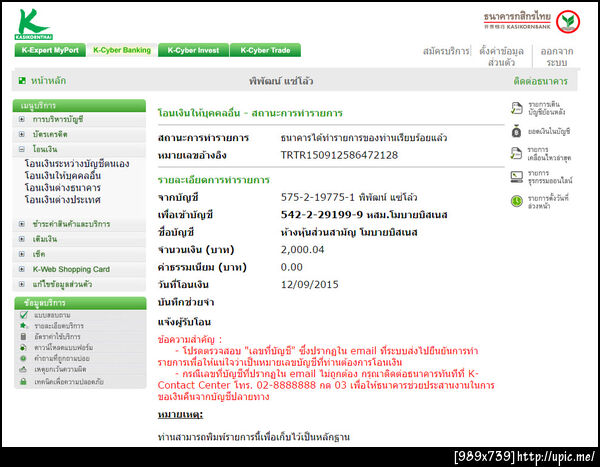Image resolution: width=600 pixels, height=467 pixels.
Task: Click the icon for เหตุยกเว้นความผิด
Action: [23, 369]
